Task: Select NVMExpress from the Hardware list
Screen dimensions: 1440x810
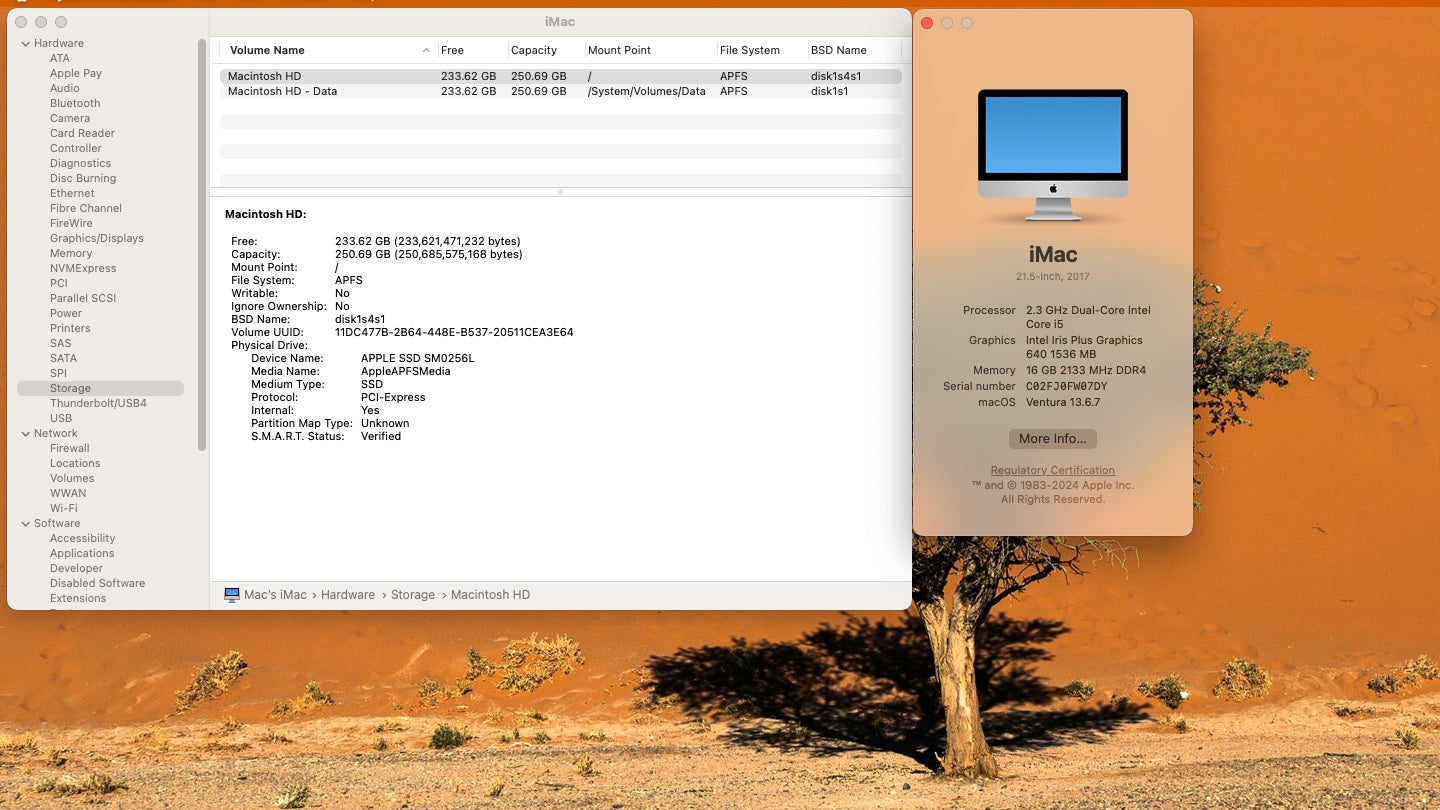Action: point(83,268)
